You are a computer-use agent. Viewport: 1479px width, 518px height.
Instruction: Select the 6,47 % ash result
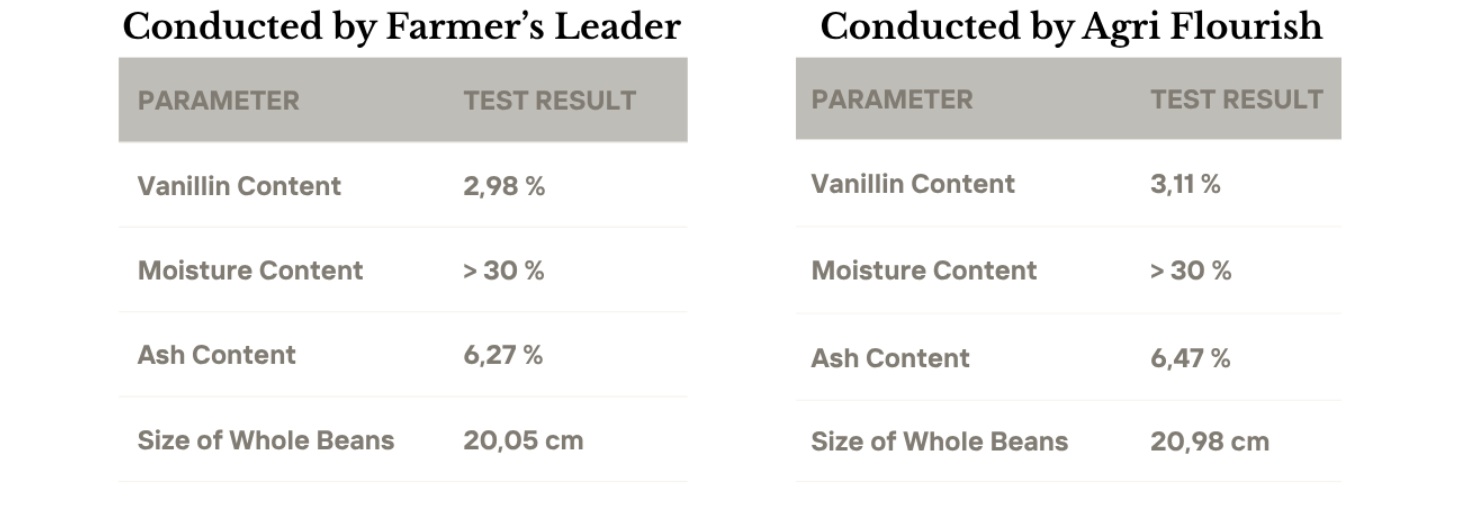click(x=1190, y=359)
